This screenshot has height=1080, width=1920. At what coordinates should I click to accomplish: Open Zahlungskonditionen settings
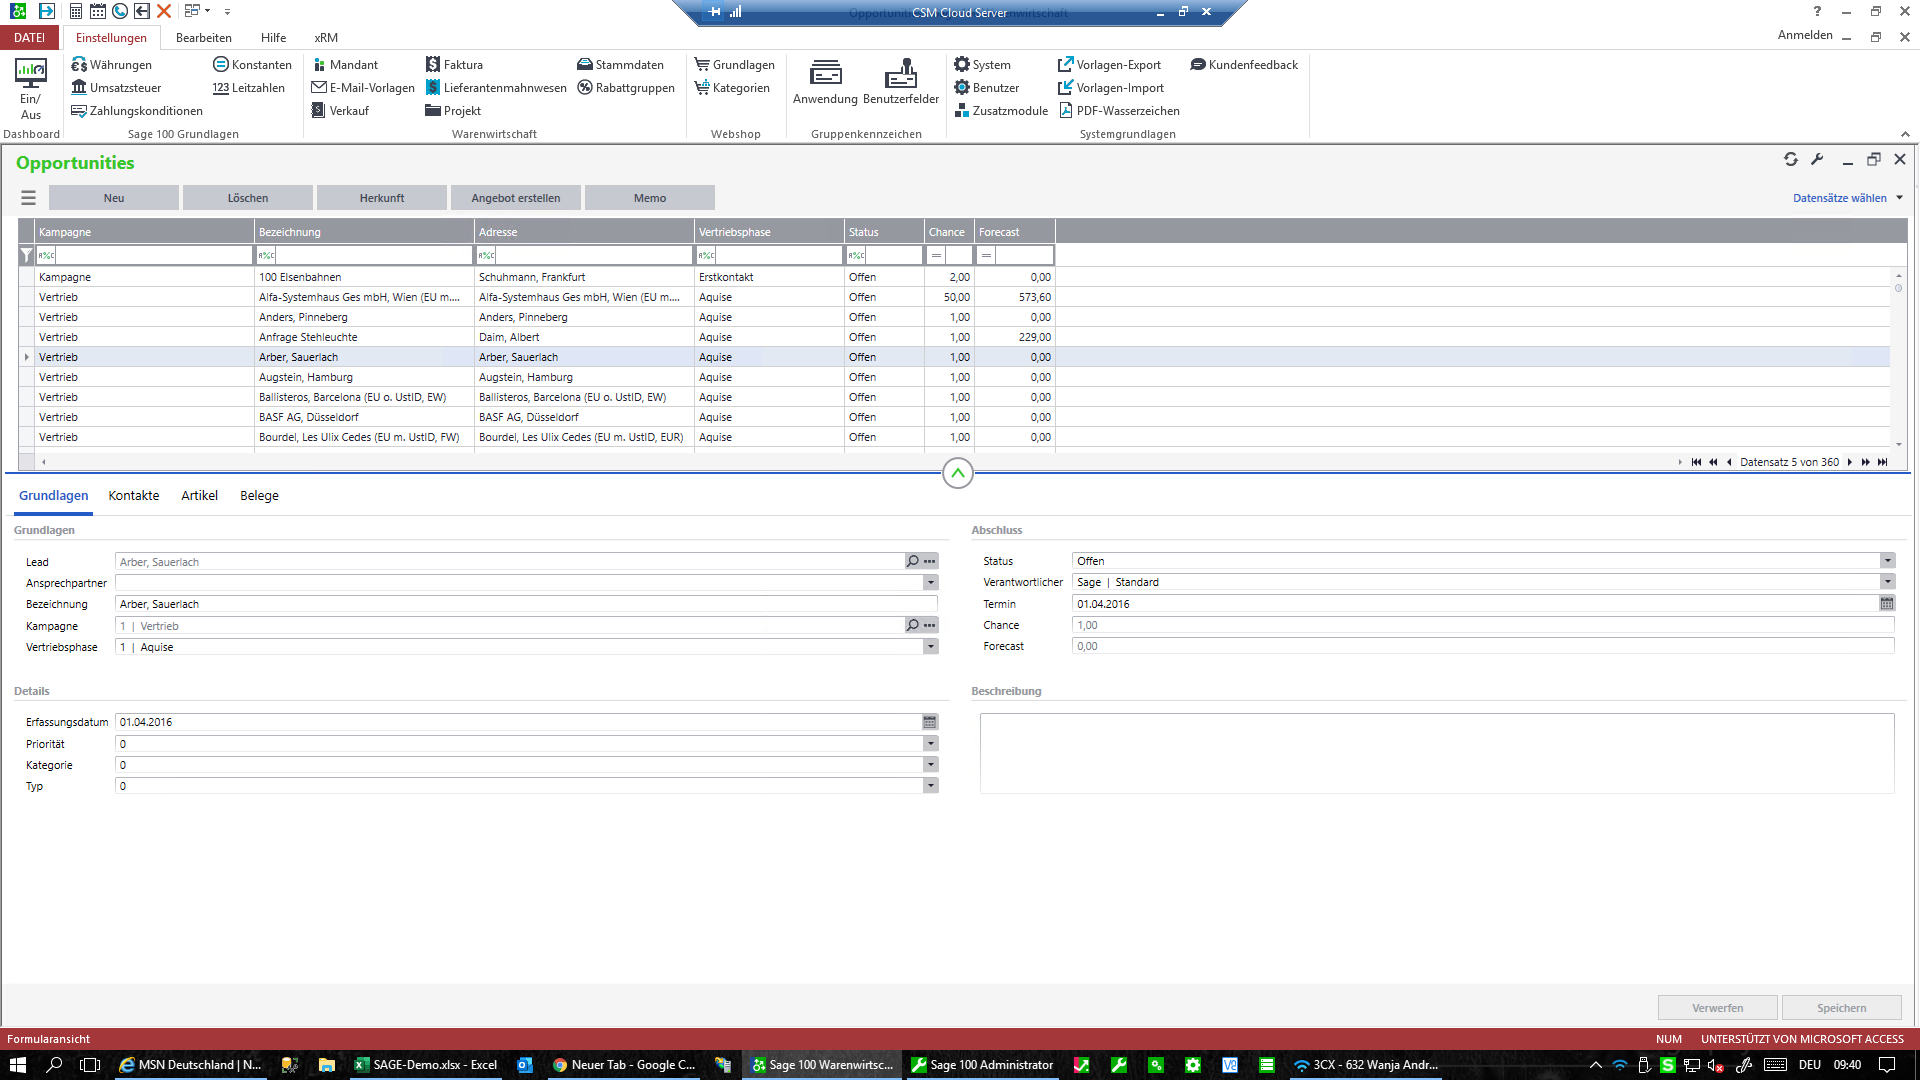pyautogui.click(x=137, y=111)
